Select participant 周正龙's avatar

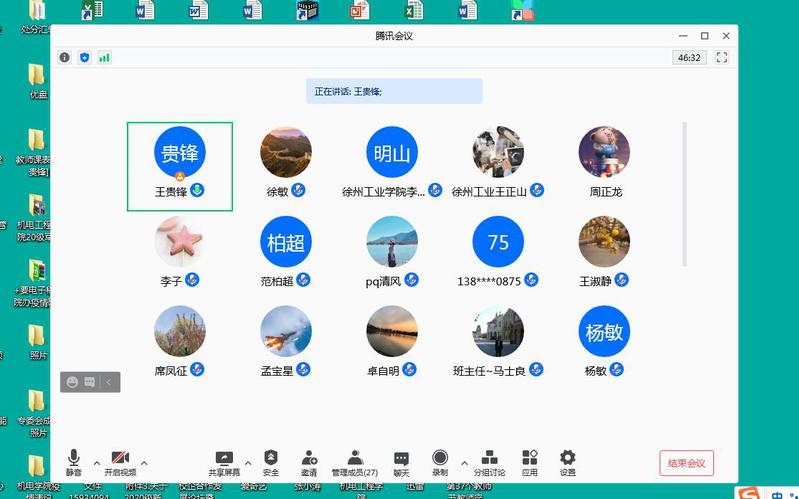604,153
